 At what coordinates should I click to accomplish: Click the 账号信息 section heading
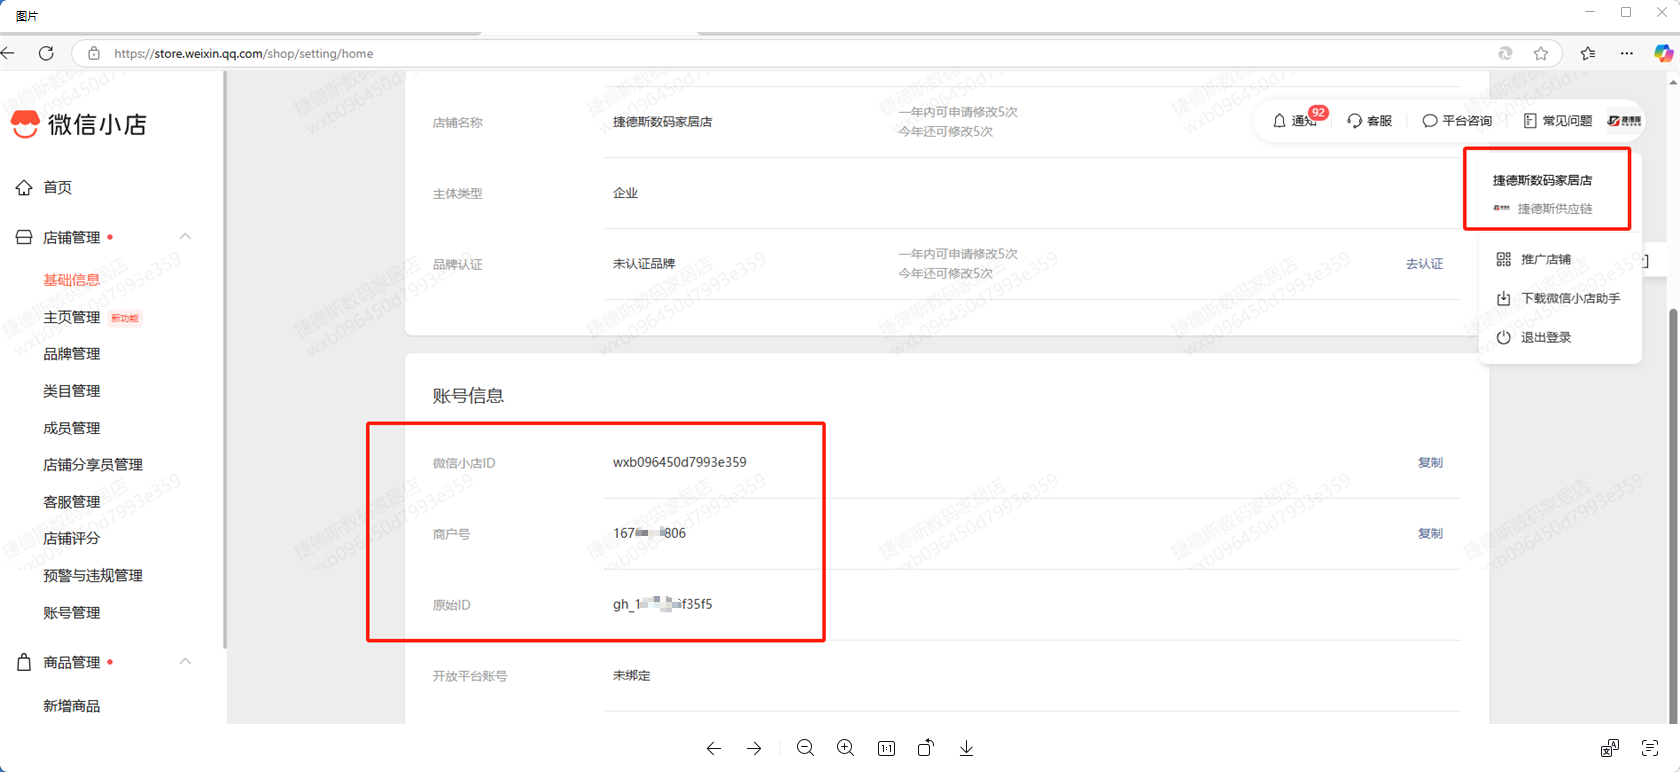468,396
